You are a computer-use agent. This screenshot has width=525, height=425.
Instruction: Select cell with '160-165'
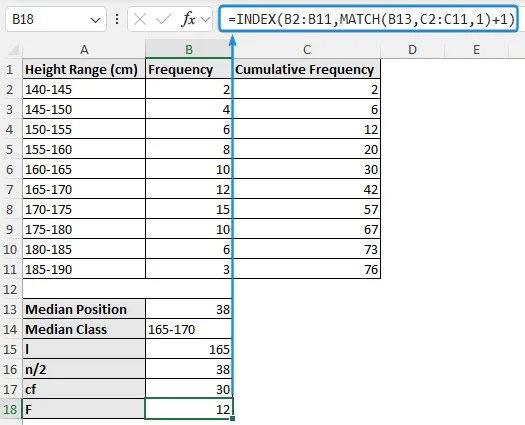(x=84, y=169)
